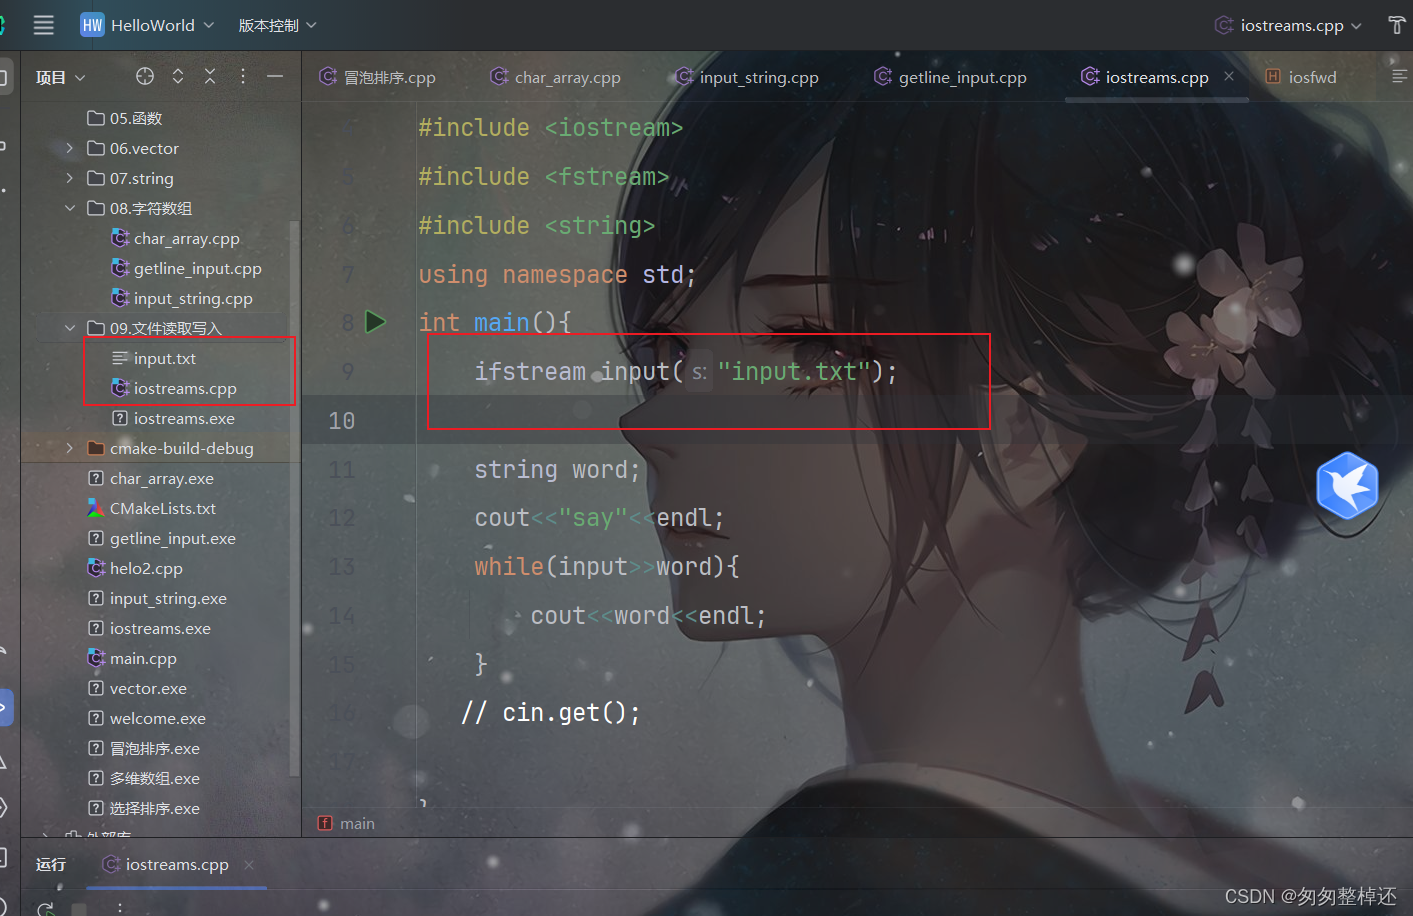Click the main breadcrumb below the editor
This screenshot has width=1413, height=916.
pos(347,823)
